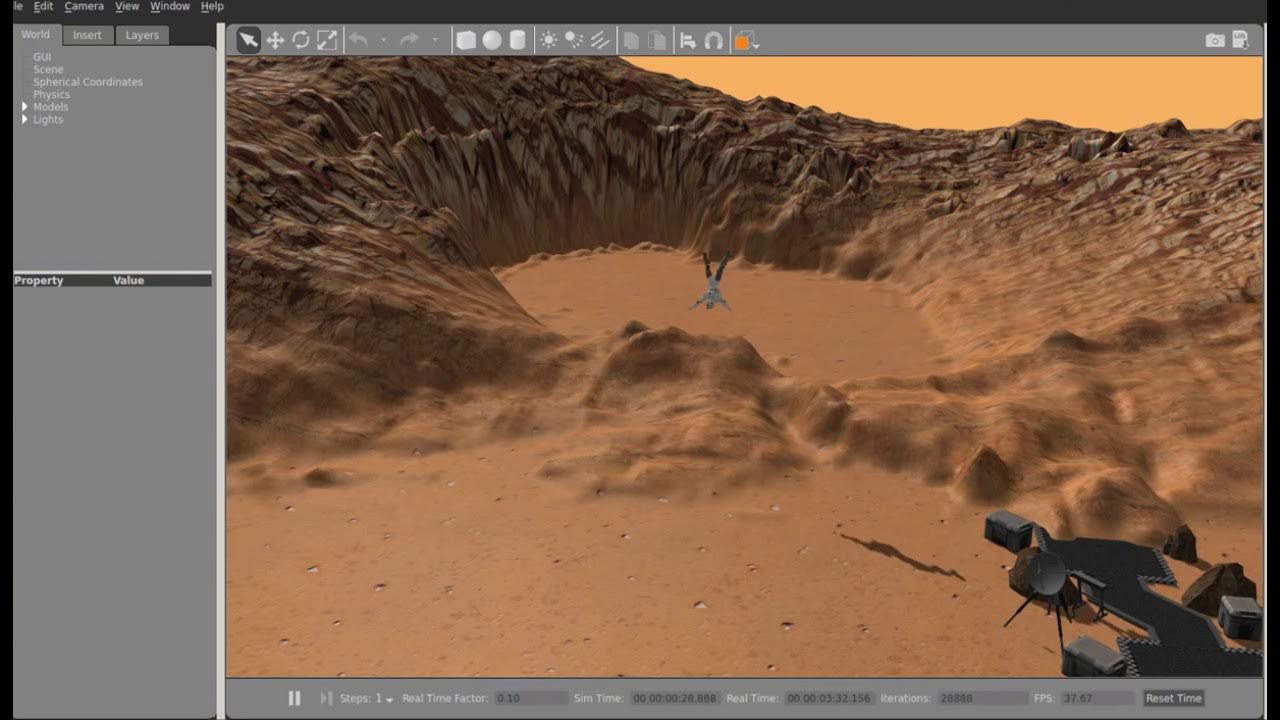
Task: Insert a box shape
Action: click(x=466, y=40)
